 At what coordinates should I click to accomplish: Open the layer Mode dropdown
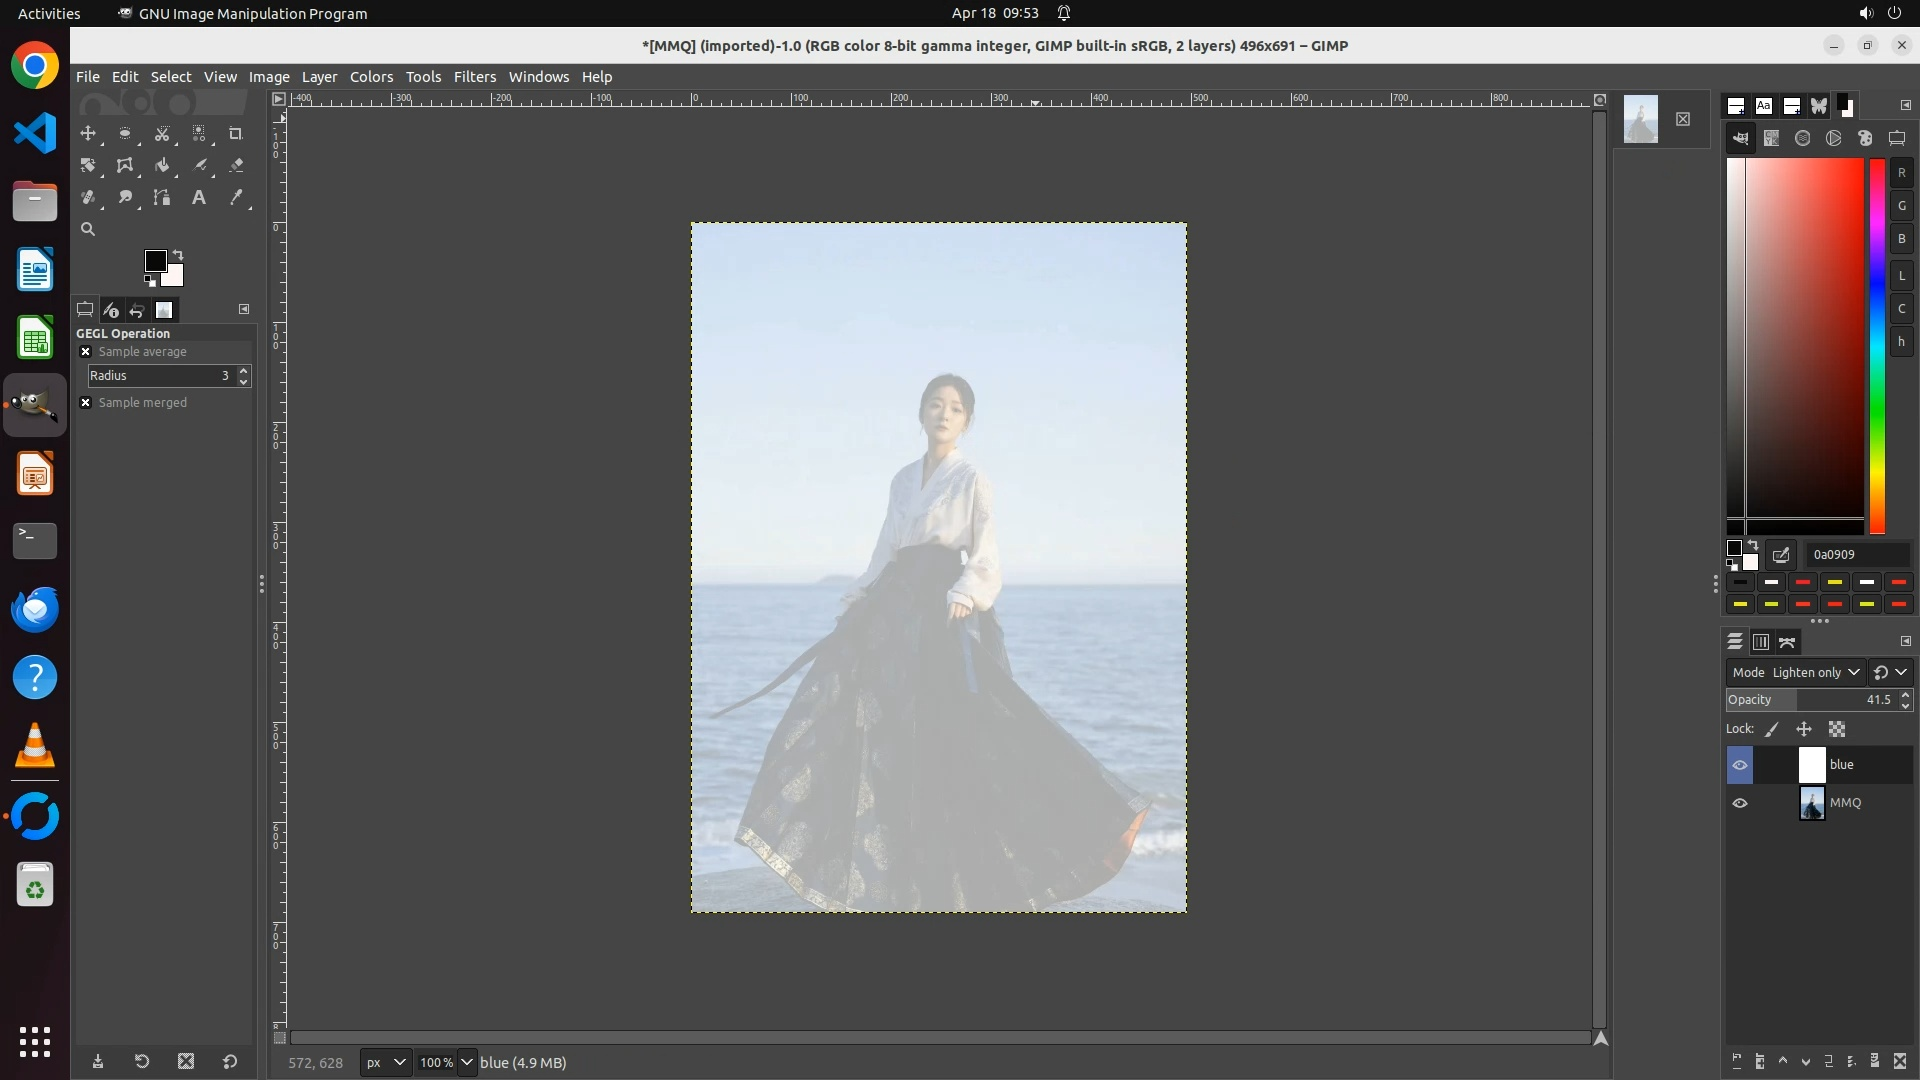tap(1806, 672)
